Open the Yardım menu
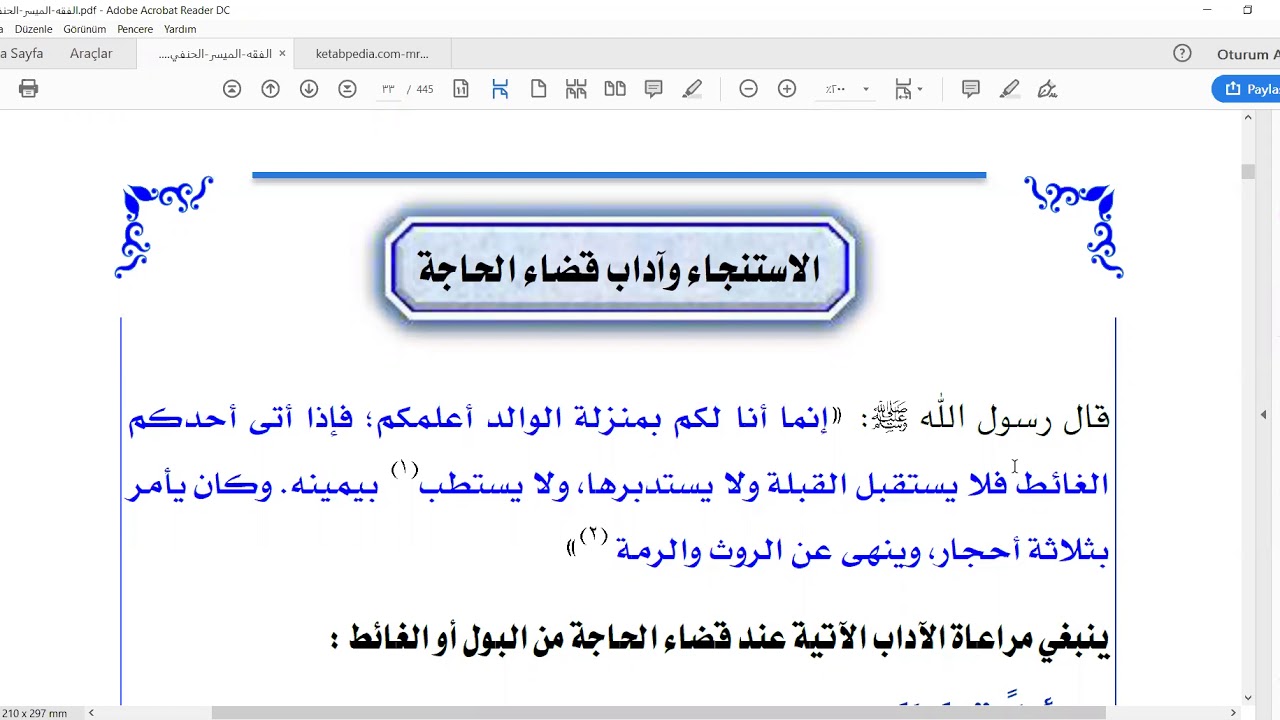This screenshot has width=1280, height=720. click(180, 29)
